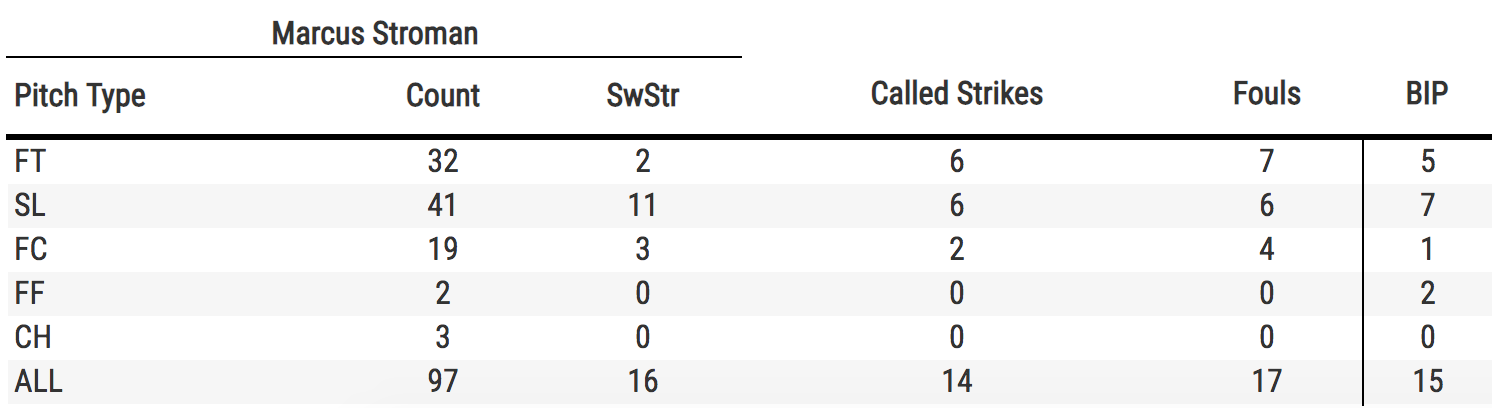Click the ALL Called Strikes value 14
This screenshot has width=1492, height=408.
point(957,381)
